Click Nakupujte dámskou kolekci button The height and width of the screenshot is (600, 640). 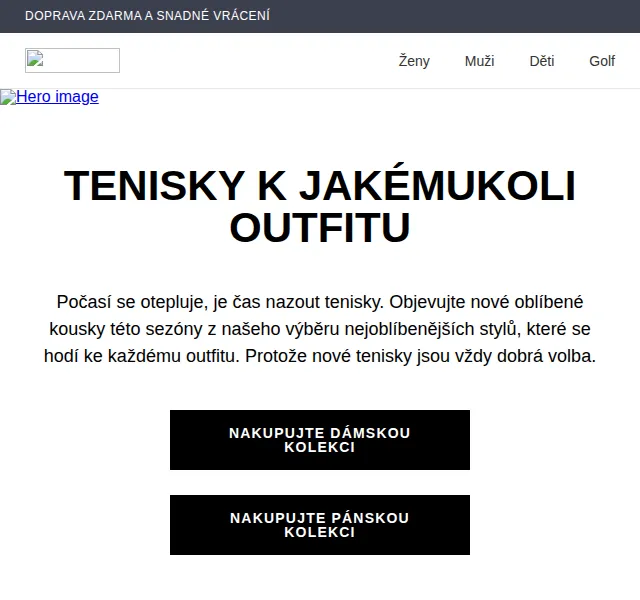(x=320, y=440)
